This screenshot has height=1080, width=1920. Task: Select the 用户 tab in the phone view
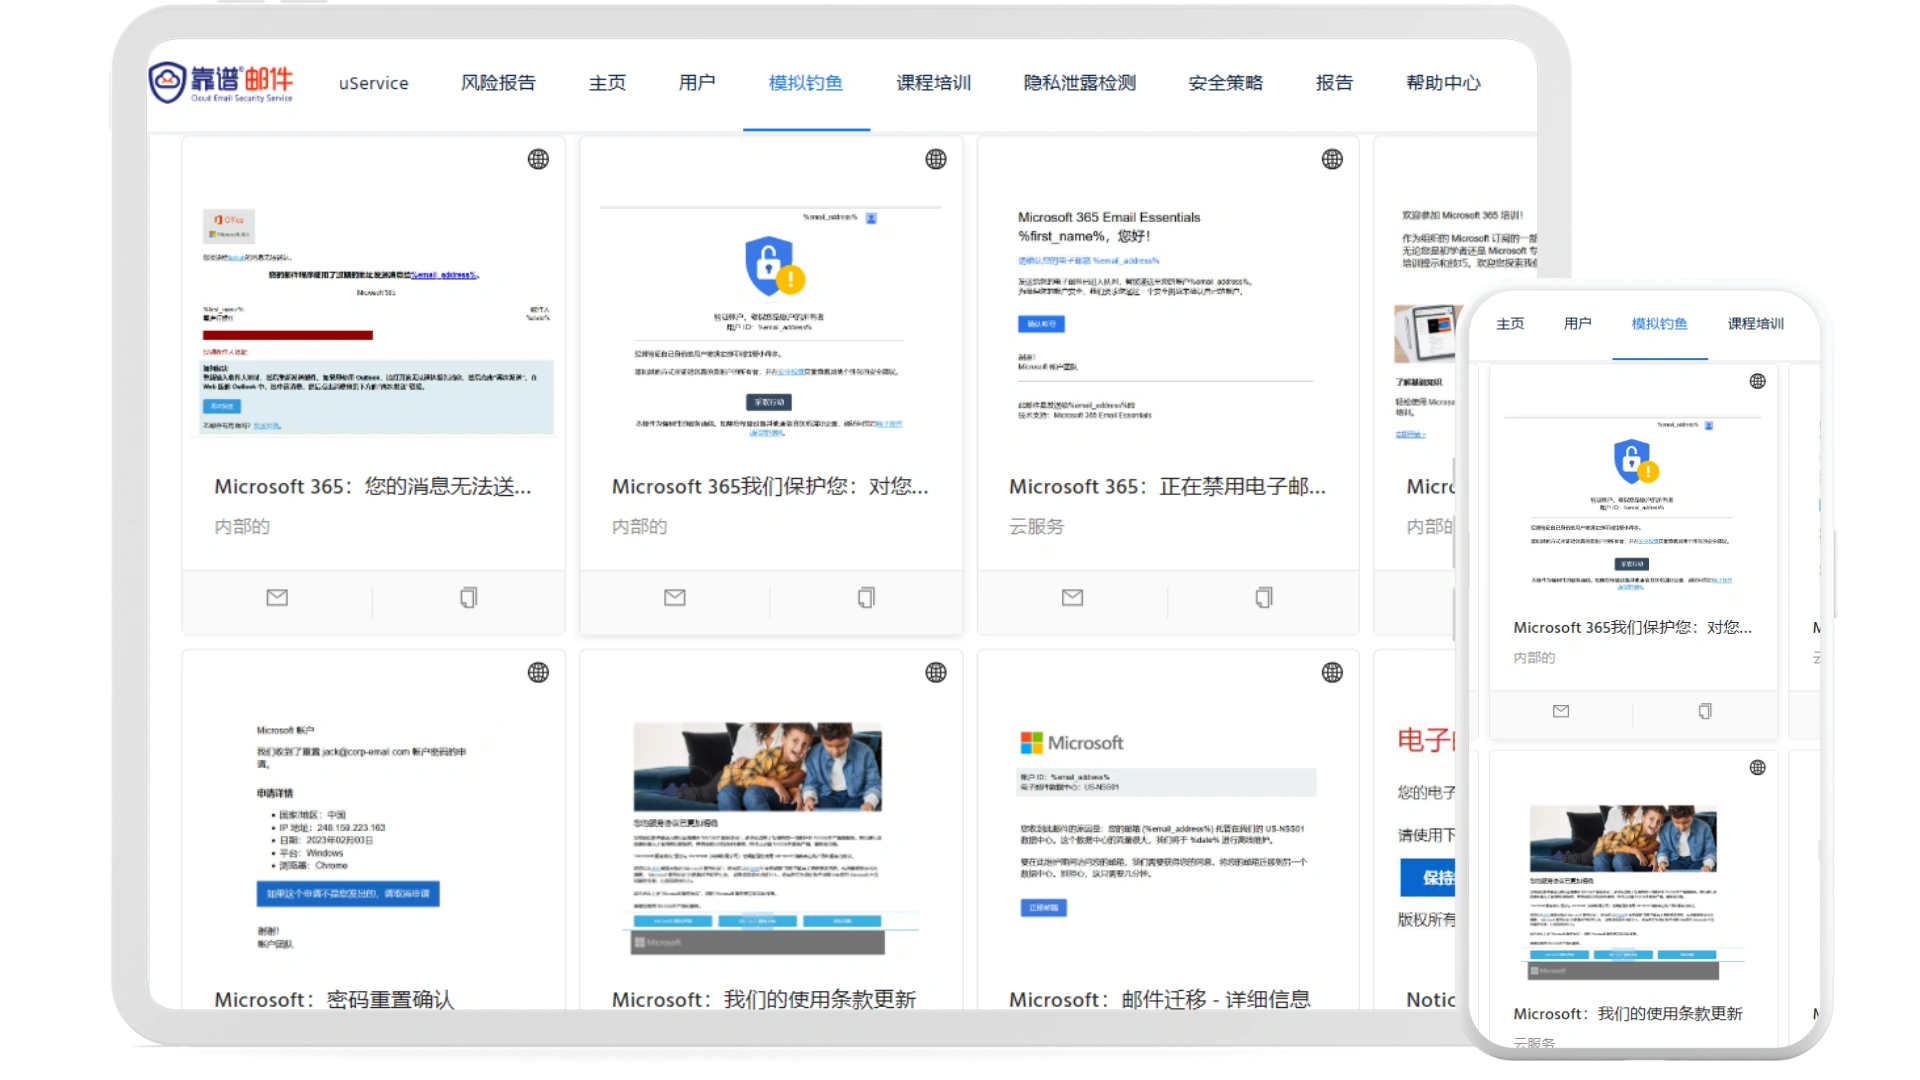point(1577,324)
